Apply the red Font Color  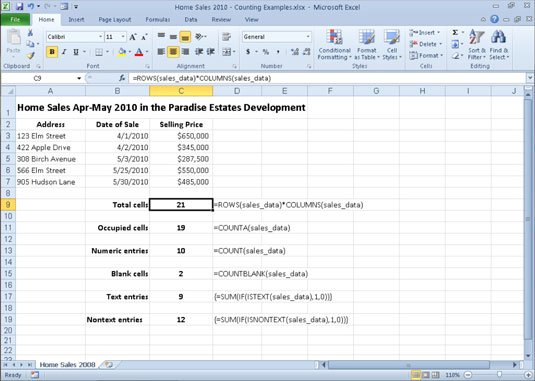(x=139, y=52)
